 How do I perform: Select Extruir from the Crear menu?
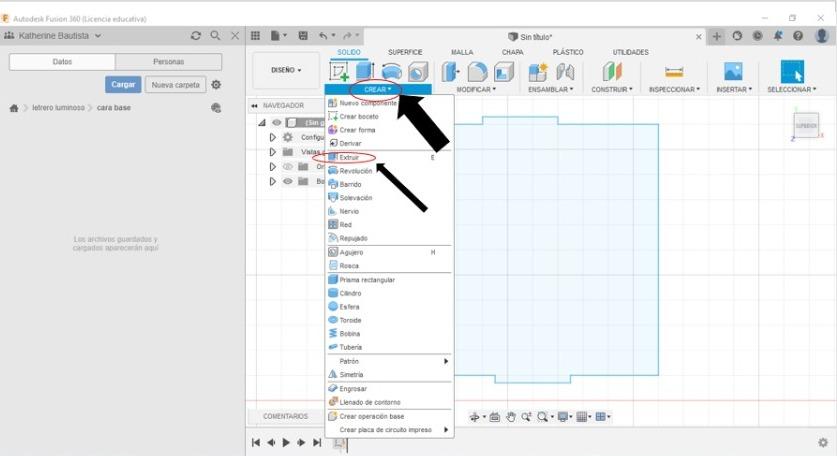click(389, 158)
